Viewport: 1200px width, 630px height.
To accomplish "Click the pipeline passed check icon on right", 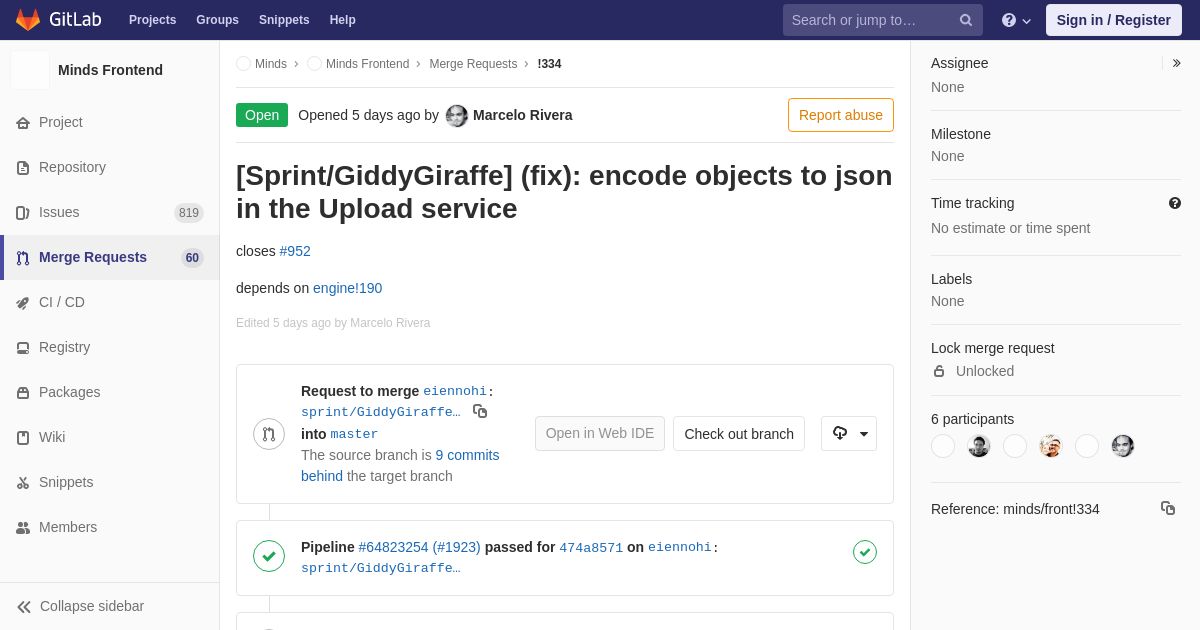I will click(865, 552).
